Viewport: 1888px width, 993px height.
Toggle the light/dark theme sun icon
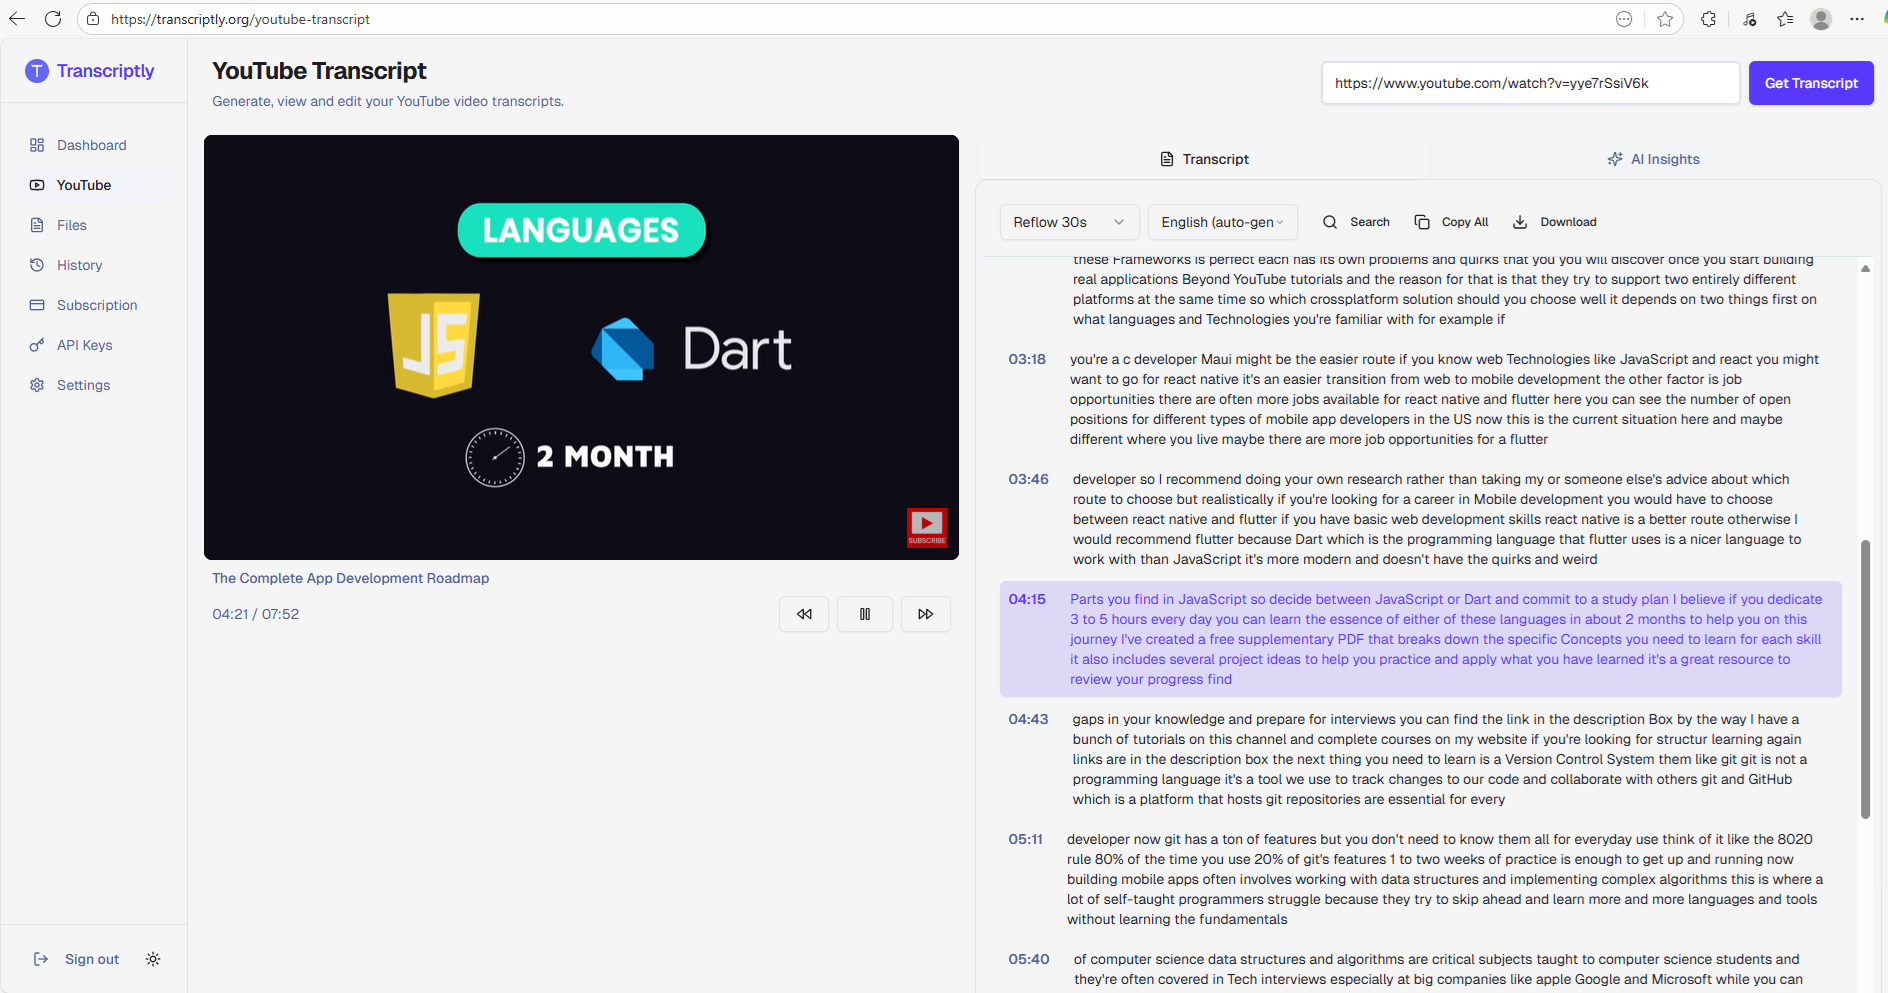point(153,959)
